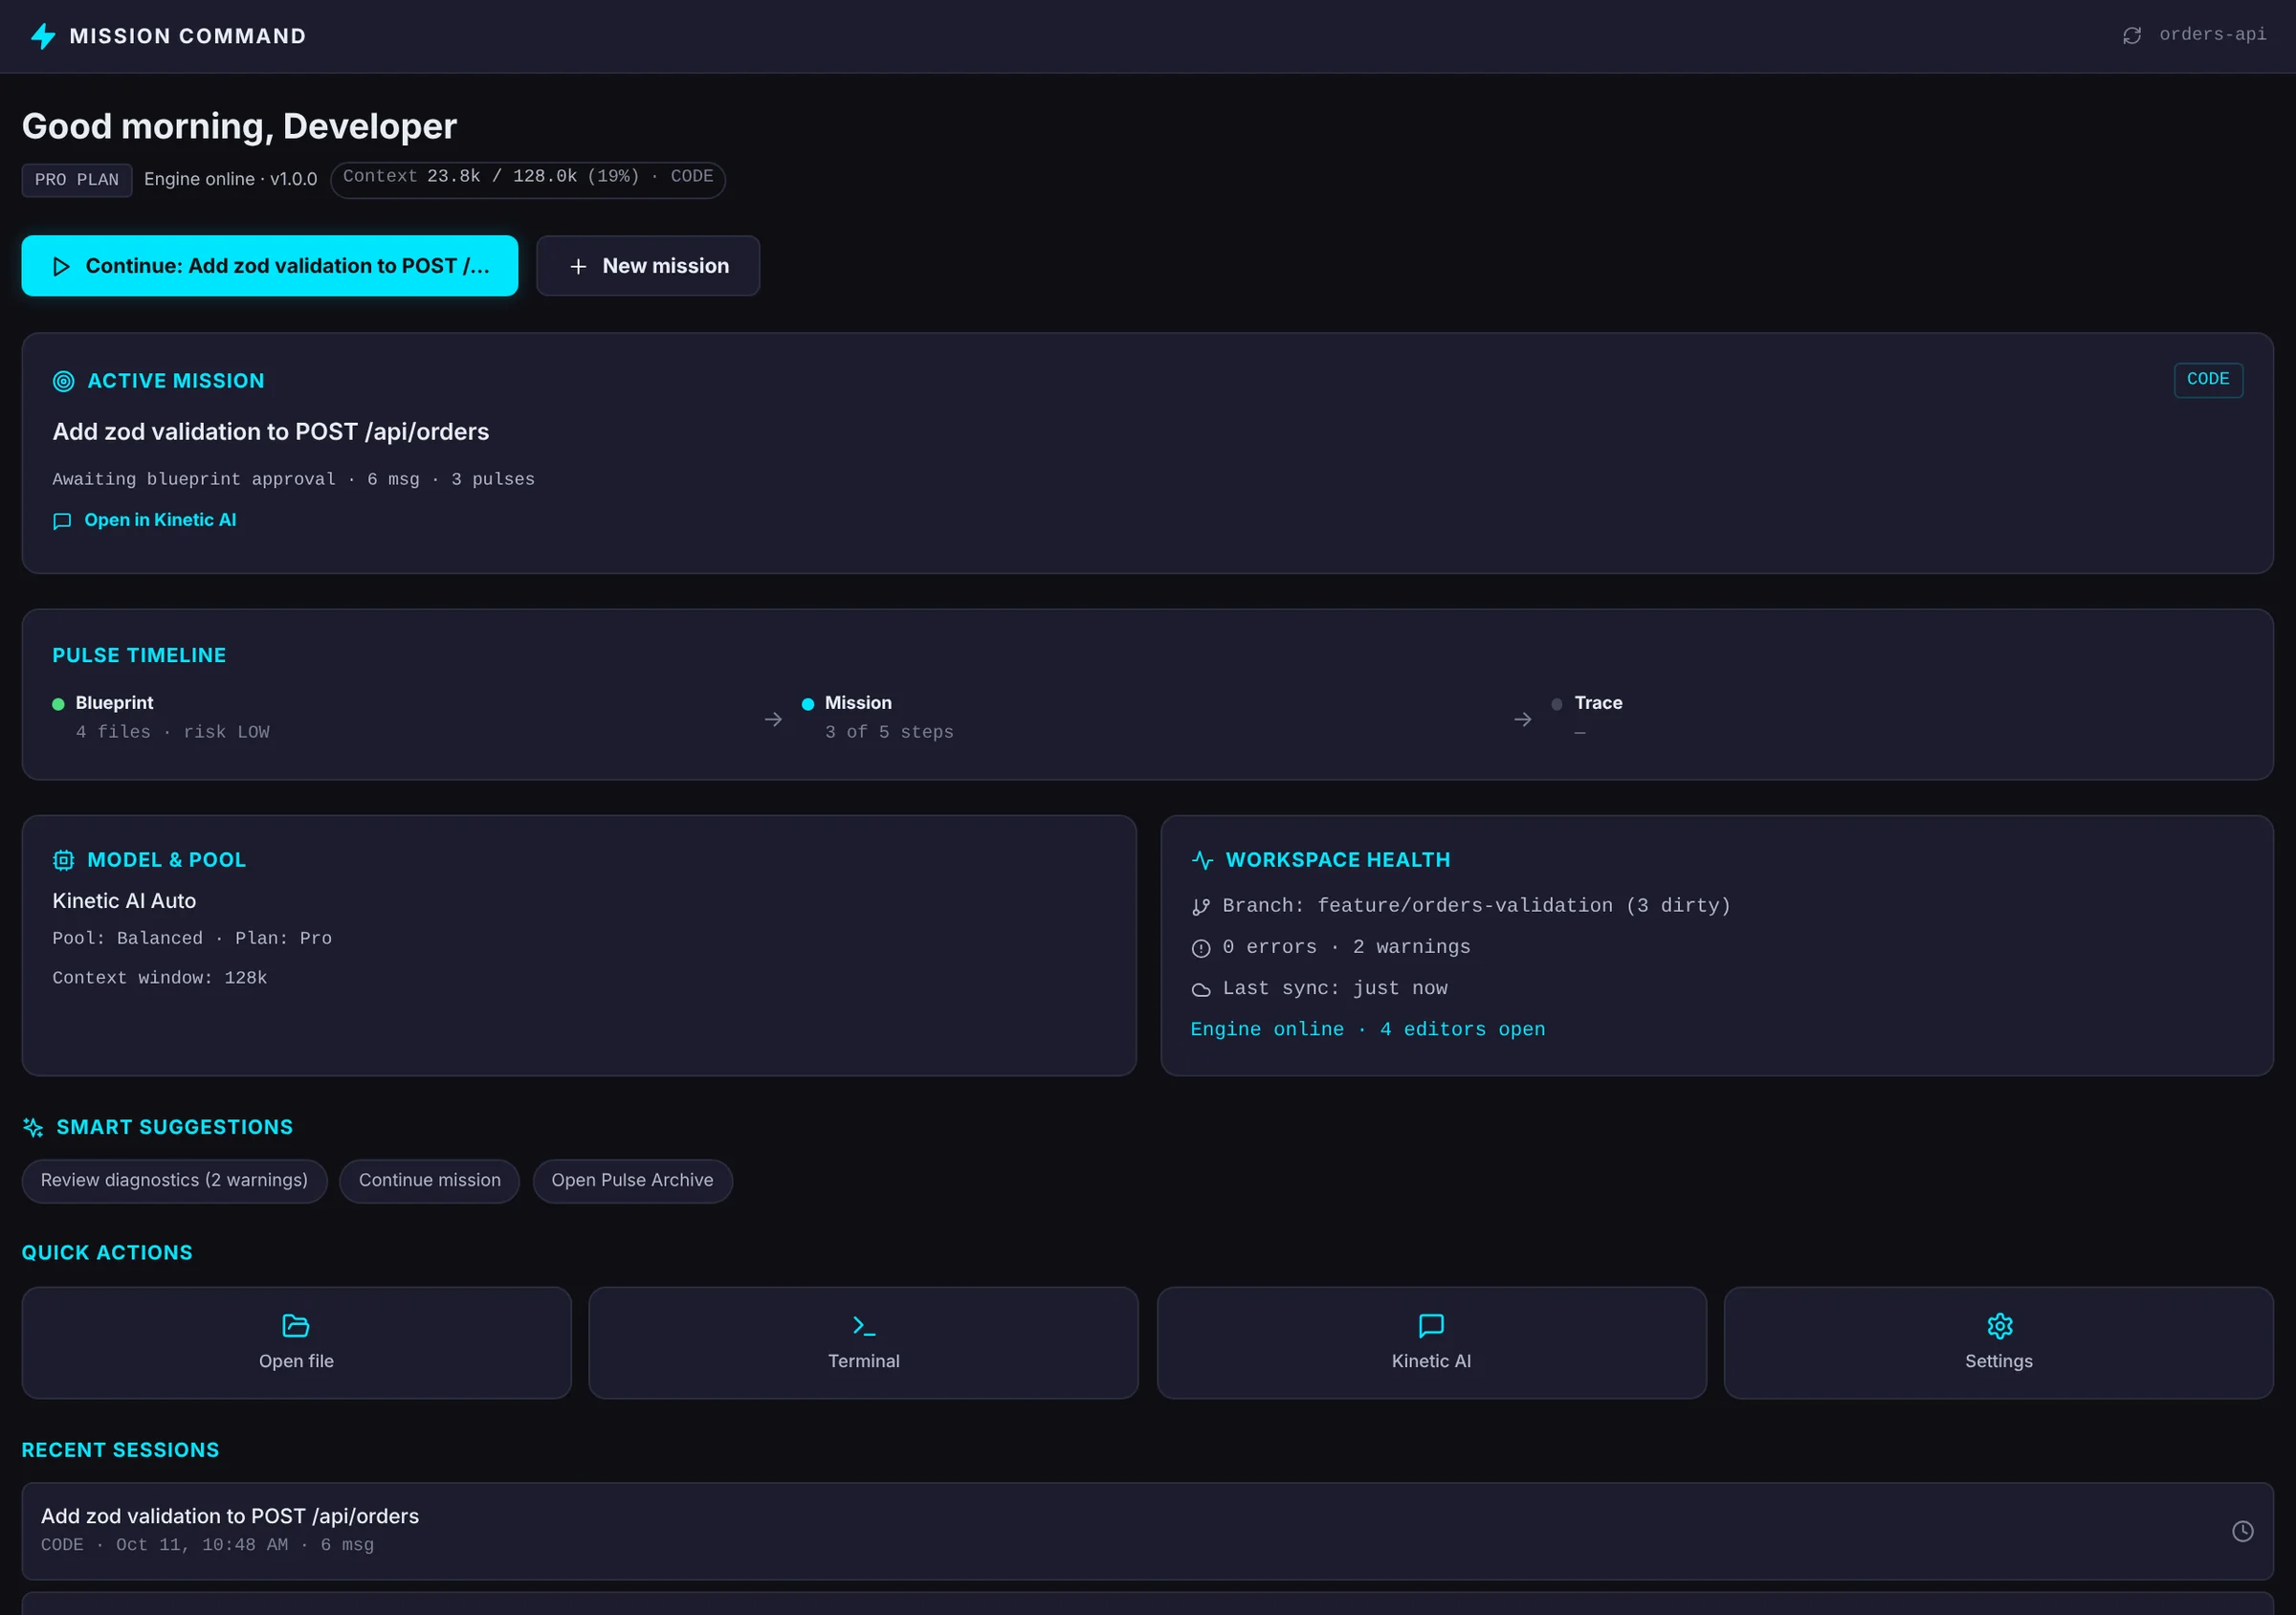Click the terminal prompt icon
2296x1615 pixels.
coord(864,1326)
